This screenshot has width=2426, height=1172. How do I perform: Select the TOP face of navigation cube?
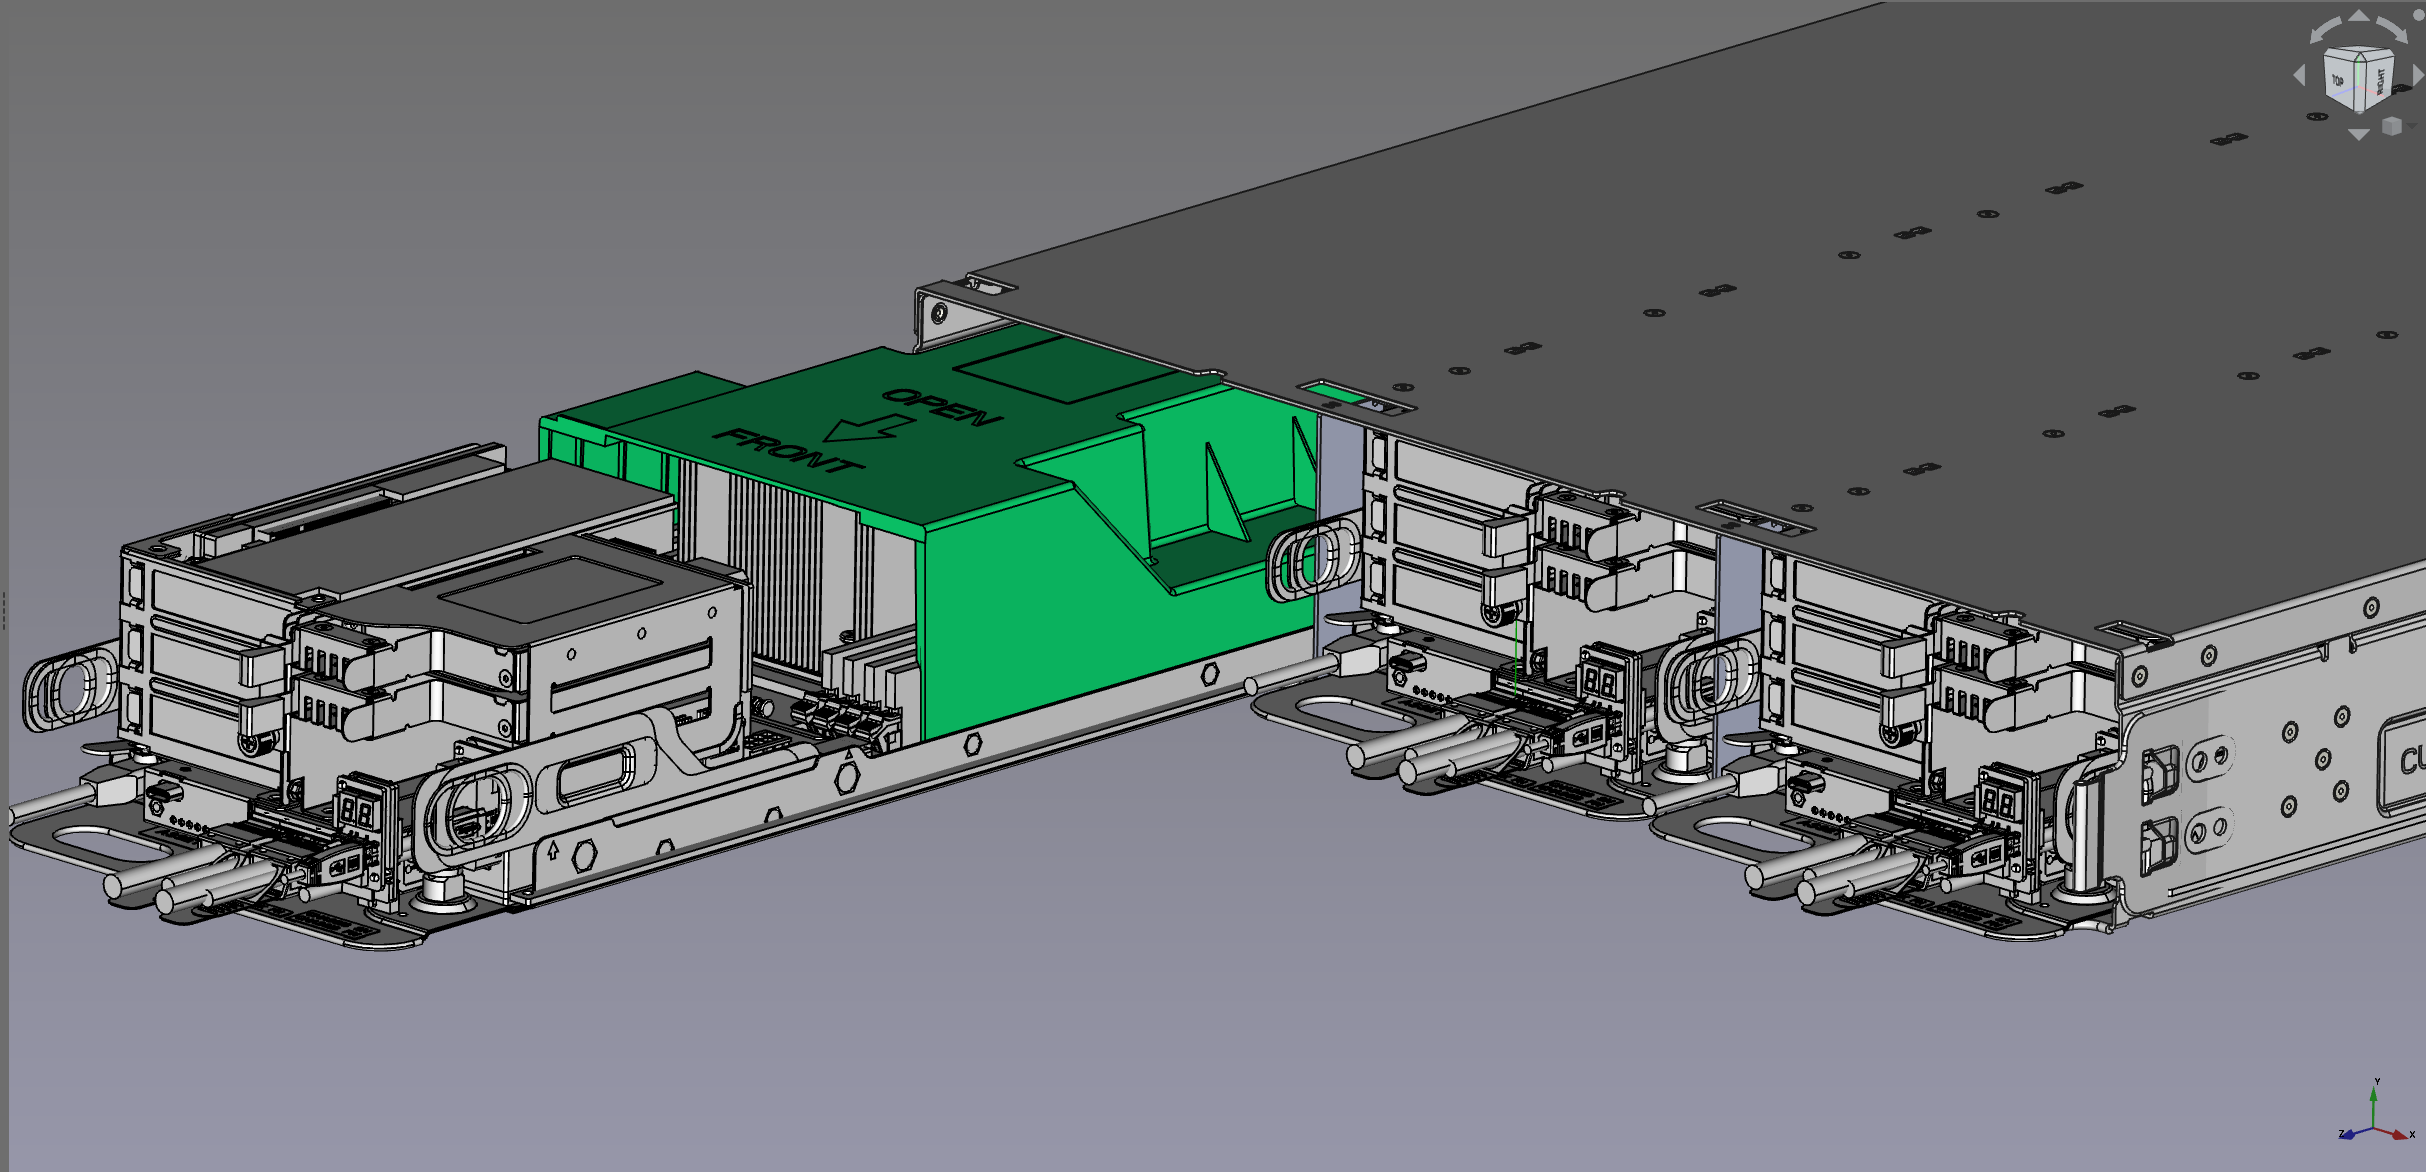click(x=2337, y=81)
